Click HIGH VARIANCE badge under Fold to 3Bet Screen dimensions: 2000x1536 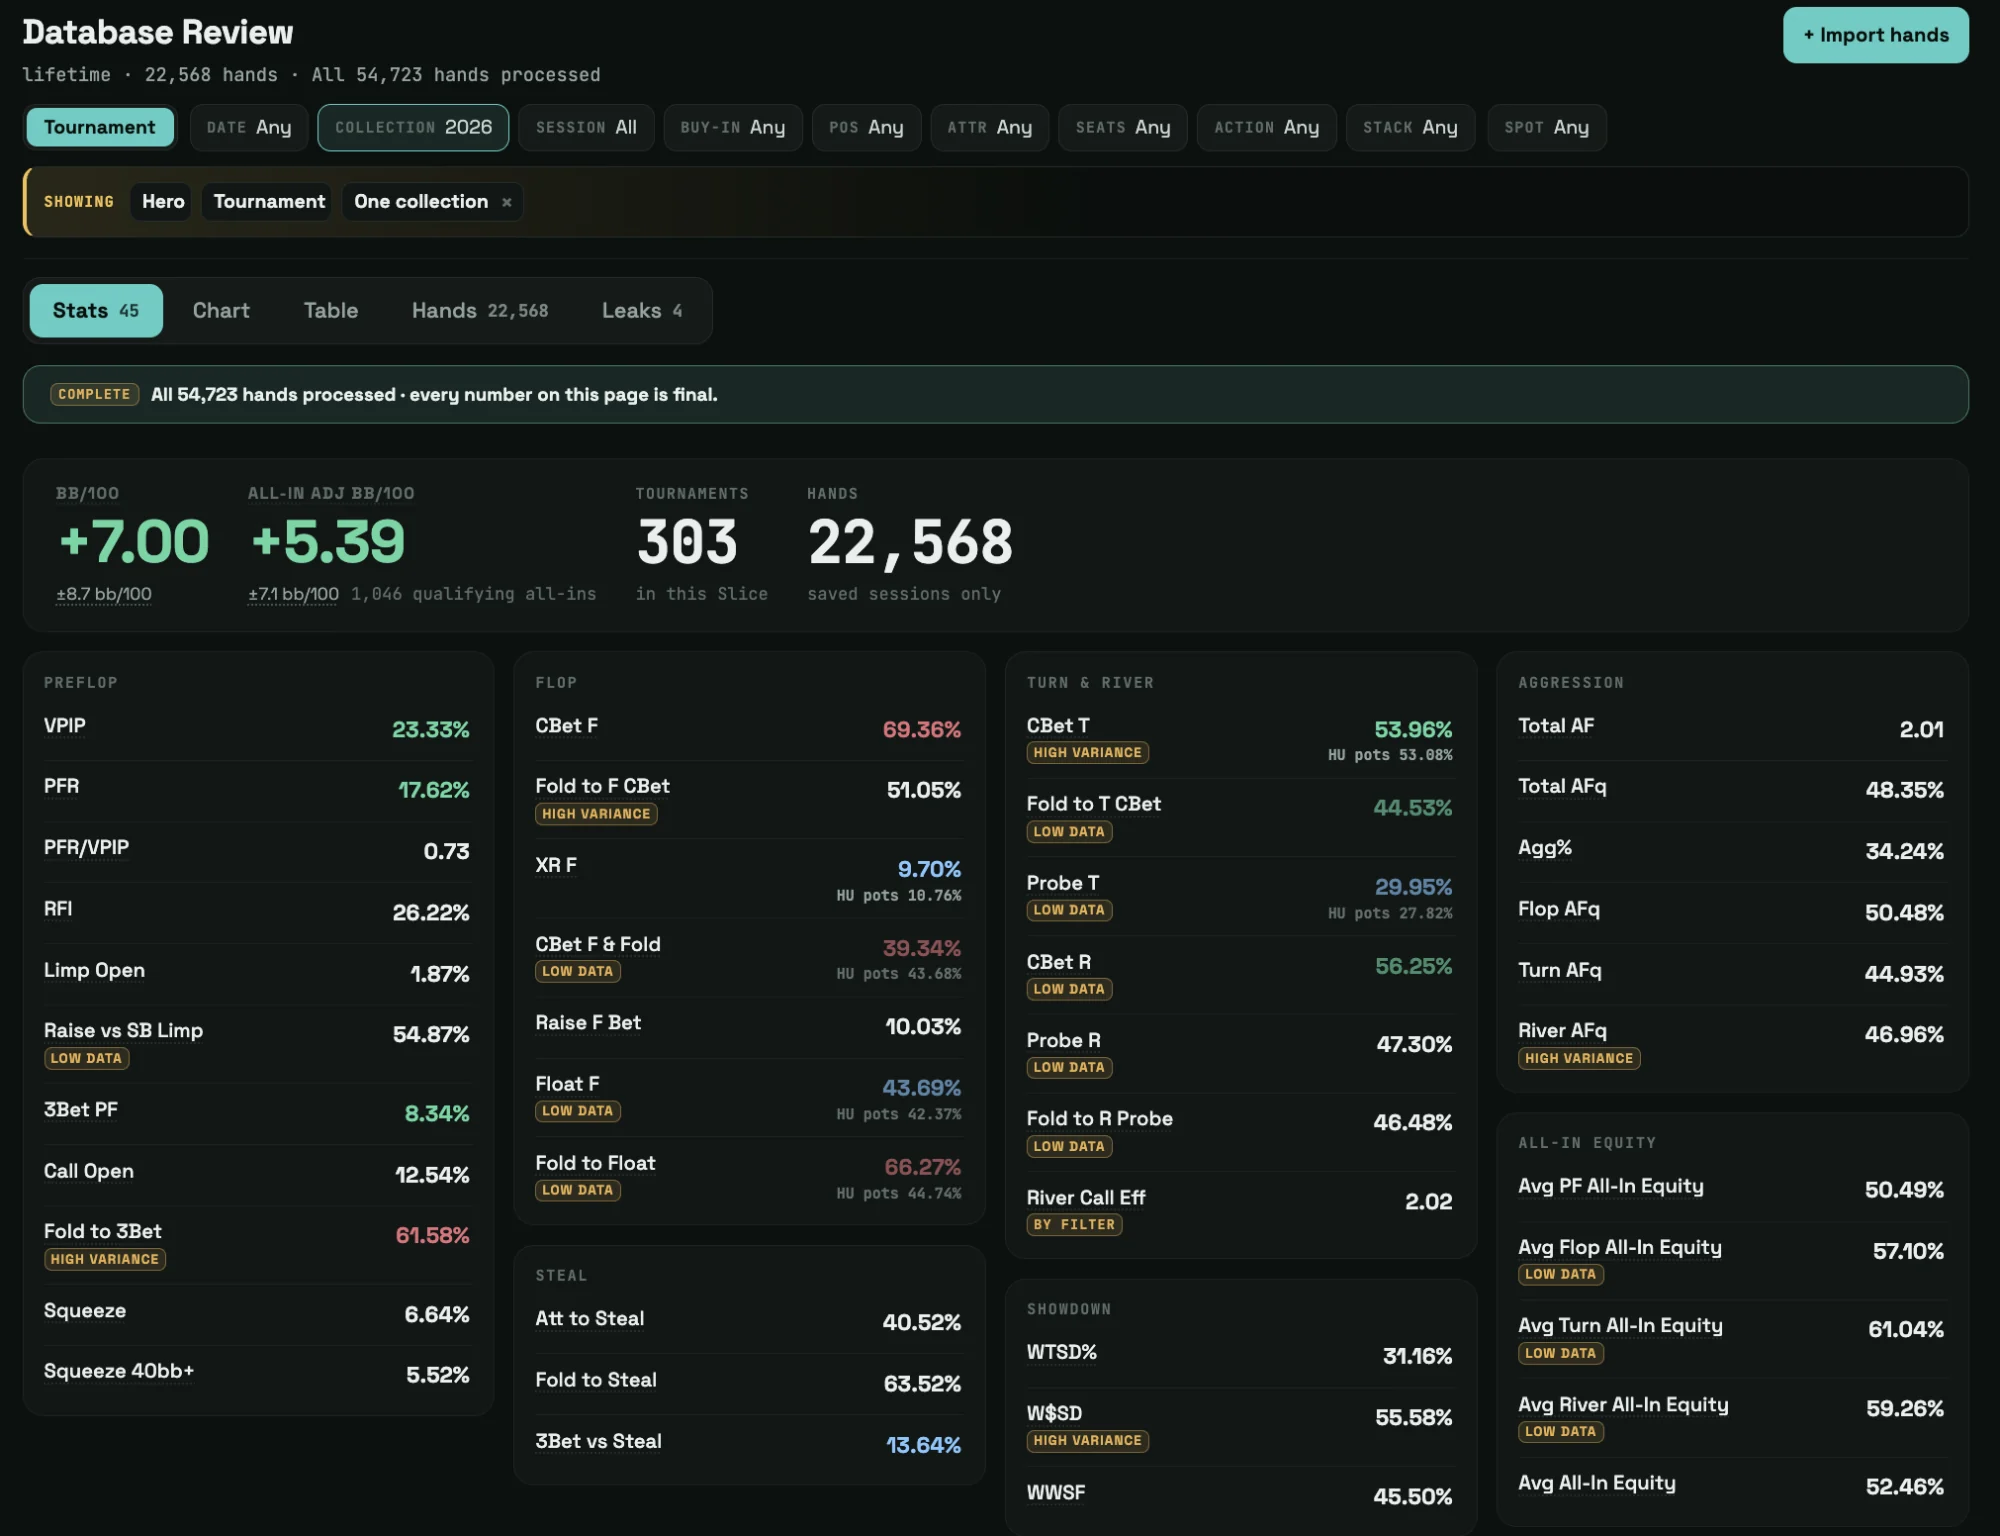(105, 1259)
